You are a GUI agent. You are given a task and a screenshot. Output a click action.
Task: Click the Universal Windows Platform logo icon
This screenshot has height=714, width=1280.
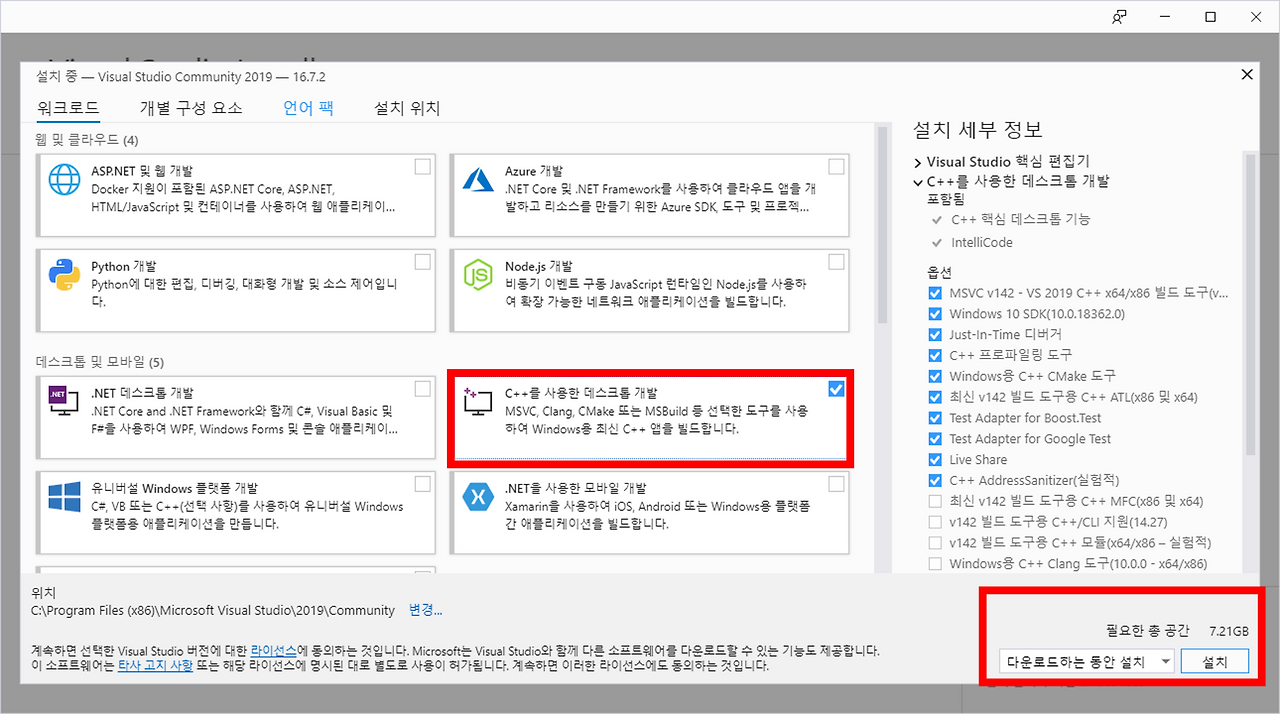pos(64,495)
